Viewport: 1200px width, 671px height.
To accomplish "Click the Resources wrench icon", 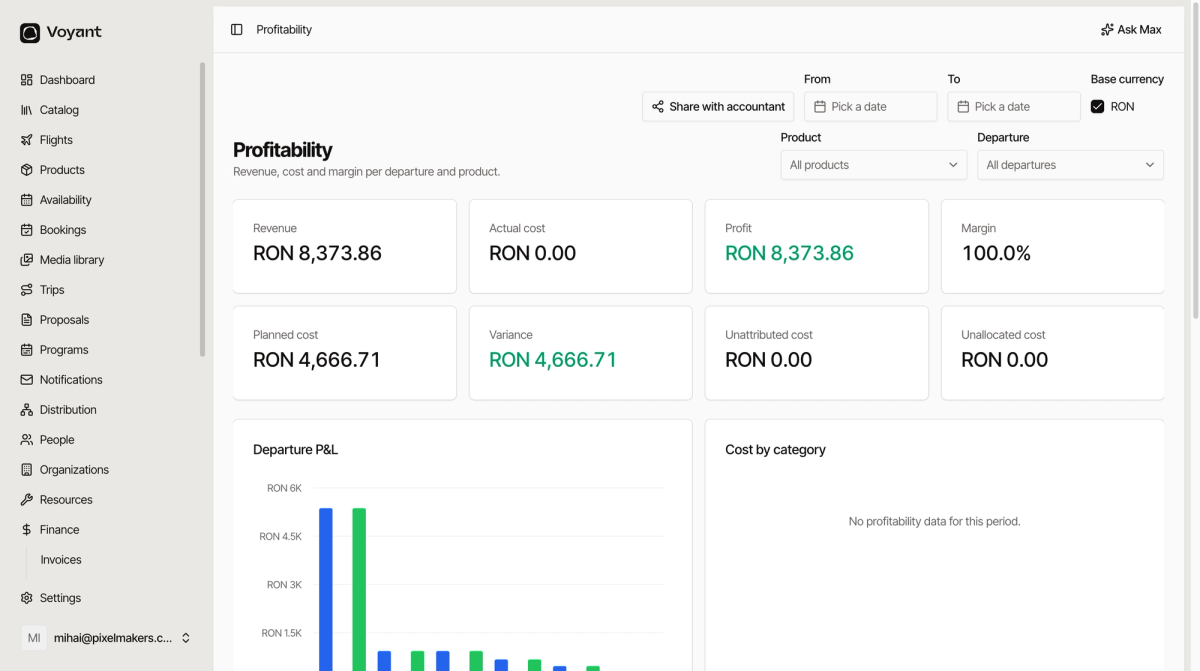I will pyautogui.click(x=27, y=500).
